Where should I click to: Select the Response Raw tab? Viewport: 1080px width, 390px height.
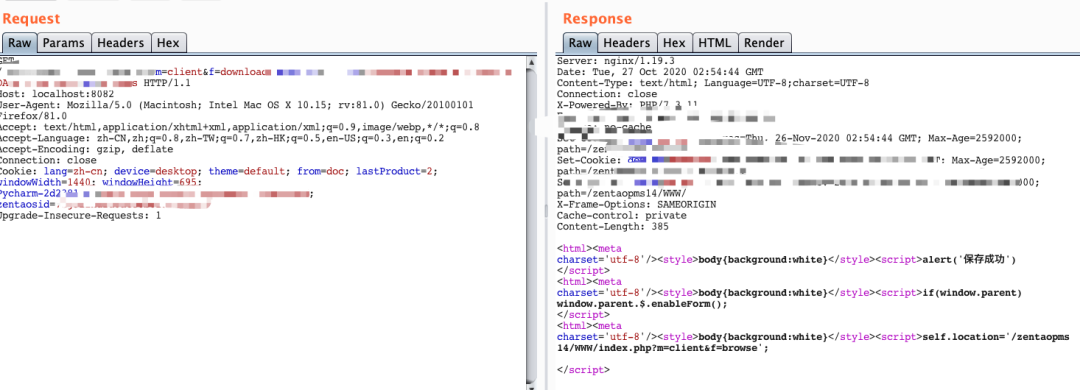(x=580, y=43)
